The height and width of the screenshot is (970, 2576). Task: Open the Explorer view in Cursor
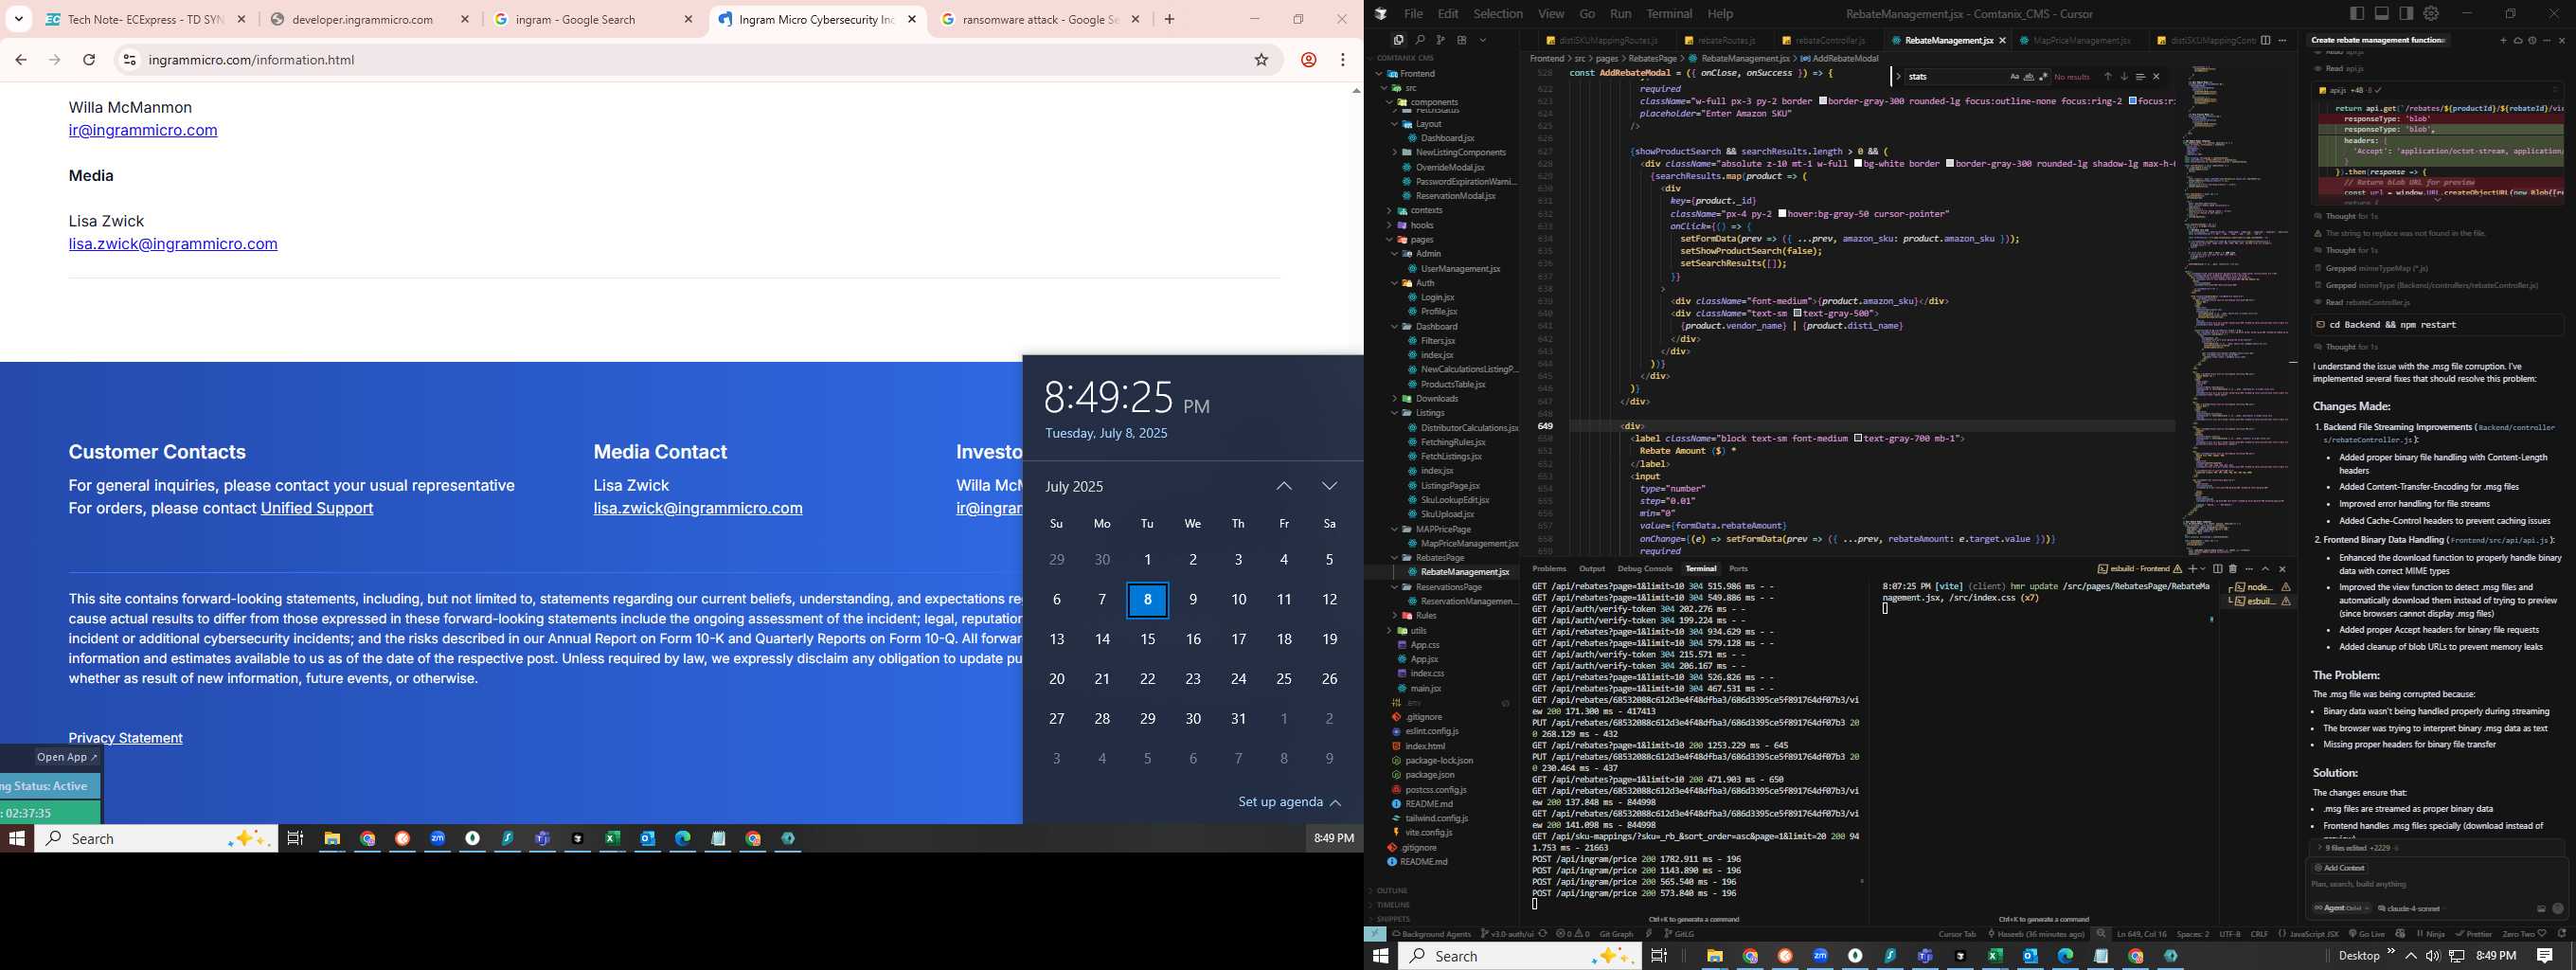point(1399,40)
